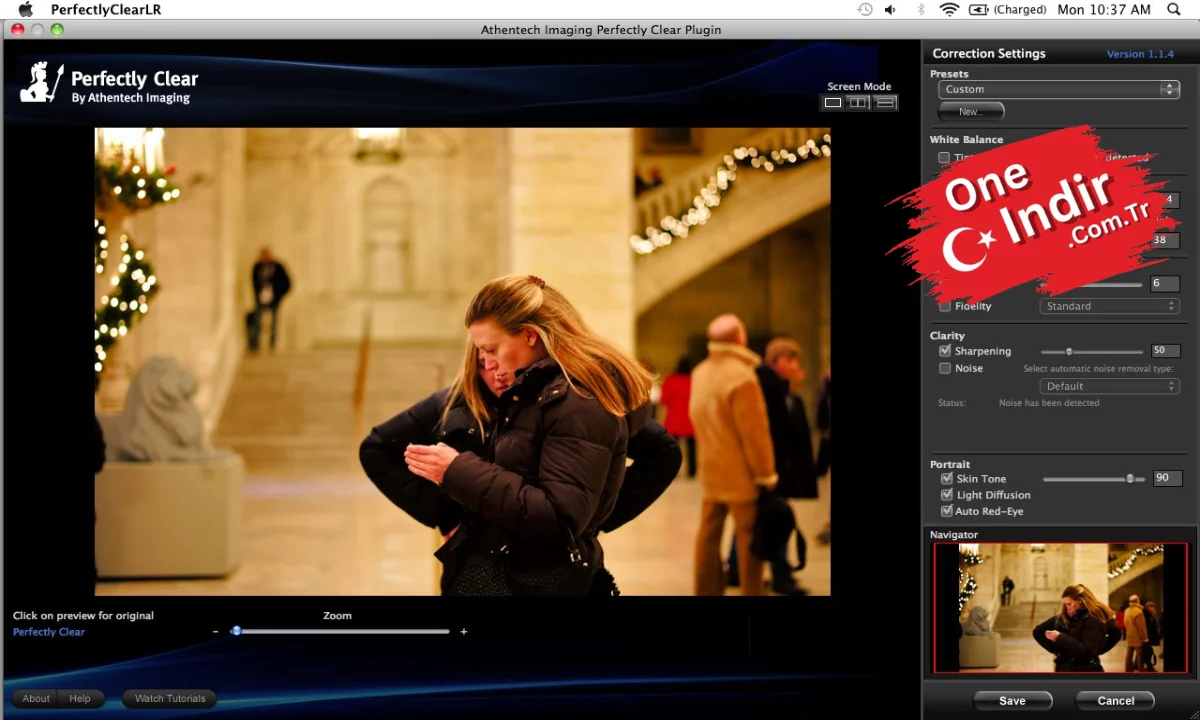The height and width of the screenshot is (720, 1200).
Task: Click the Navigator thumbnail preview
Action: [1061, 608]
